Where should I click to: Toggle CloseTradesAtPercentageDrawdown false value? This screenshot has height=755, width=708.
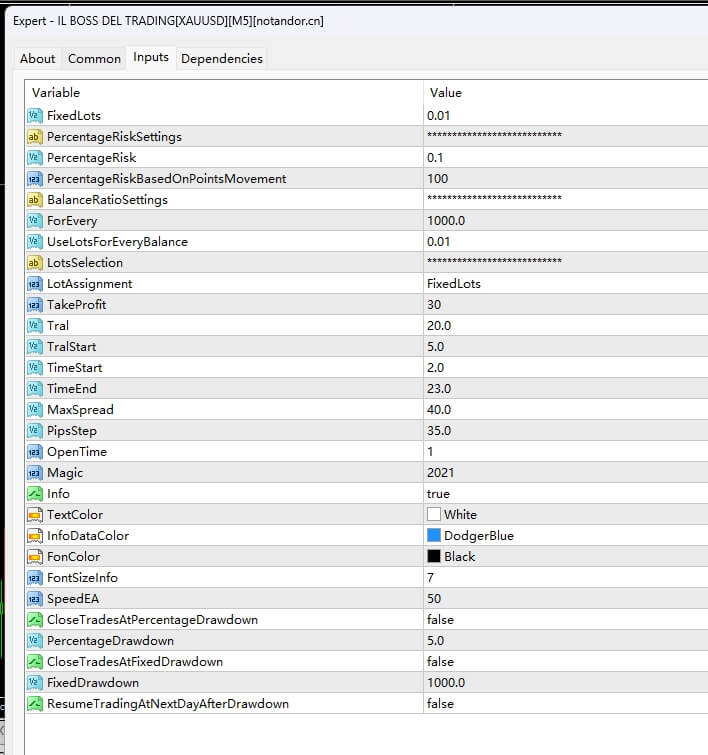pyautogui.click(x=440, y=620)
